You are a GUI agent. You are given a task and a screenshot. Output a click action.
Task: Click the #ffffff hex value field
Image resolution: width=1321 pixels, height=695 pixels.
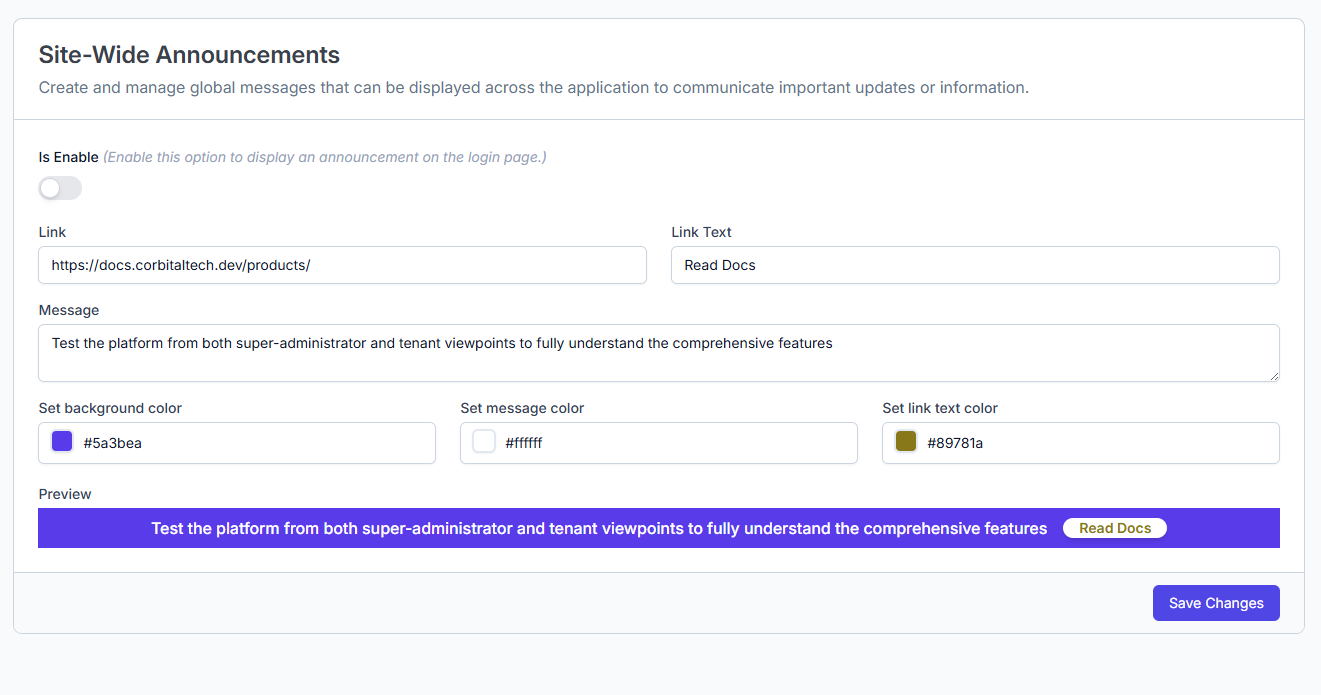(677, 443)
